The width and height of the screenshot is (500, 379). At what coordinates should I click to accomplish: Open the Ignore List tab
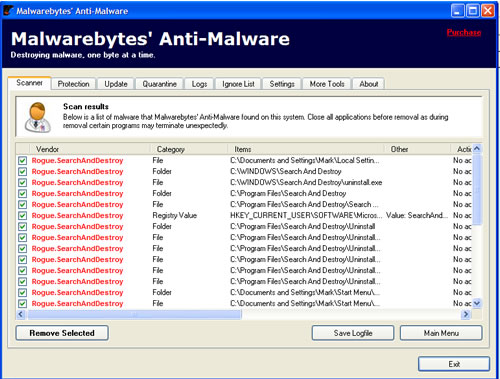(238, 84)
